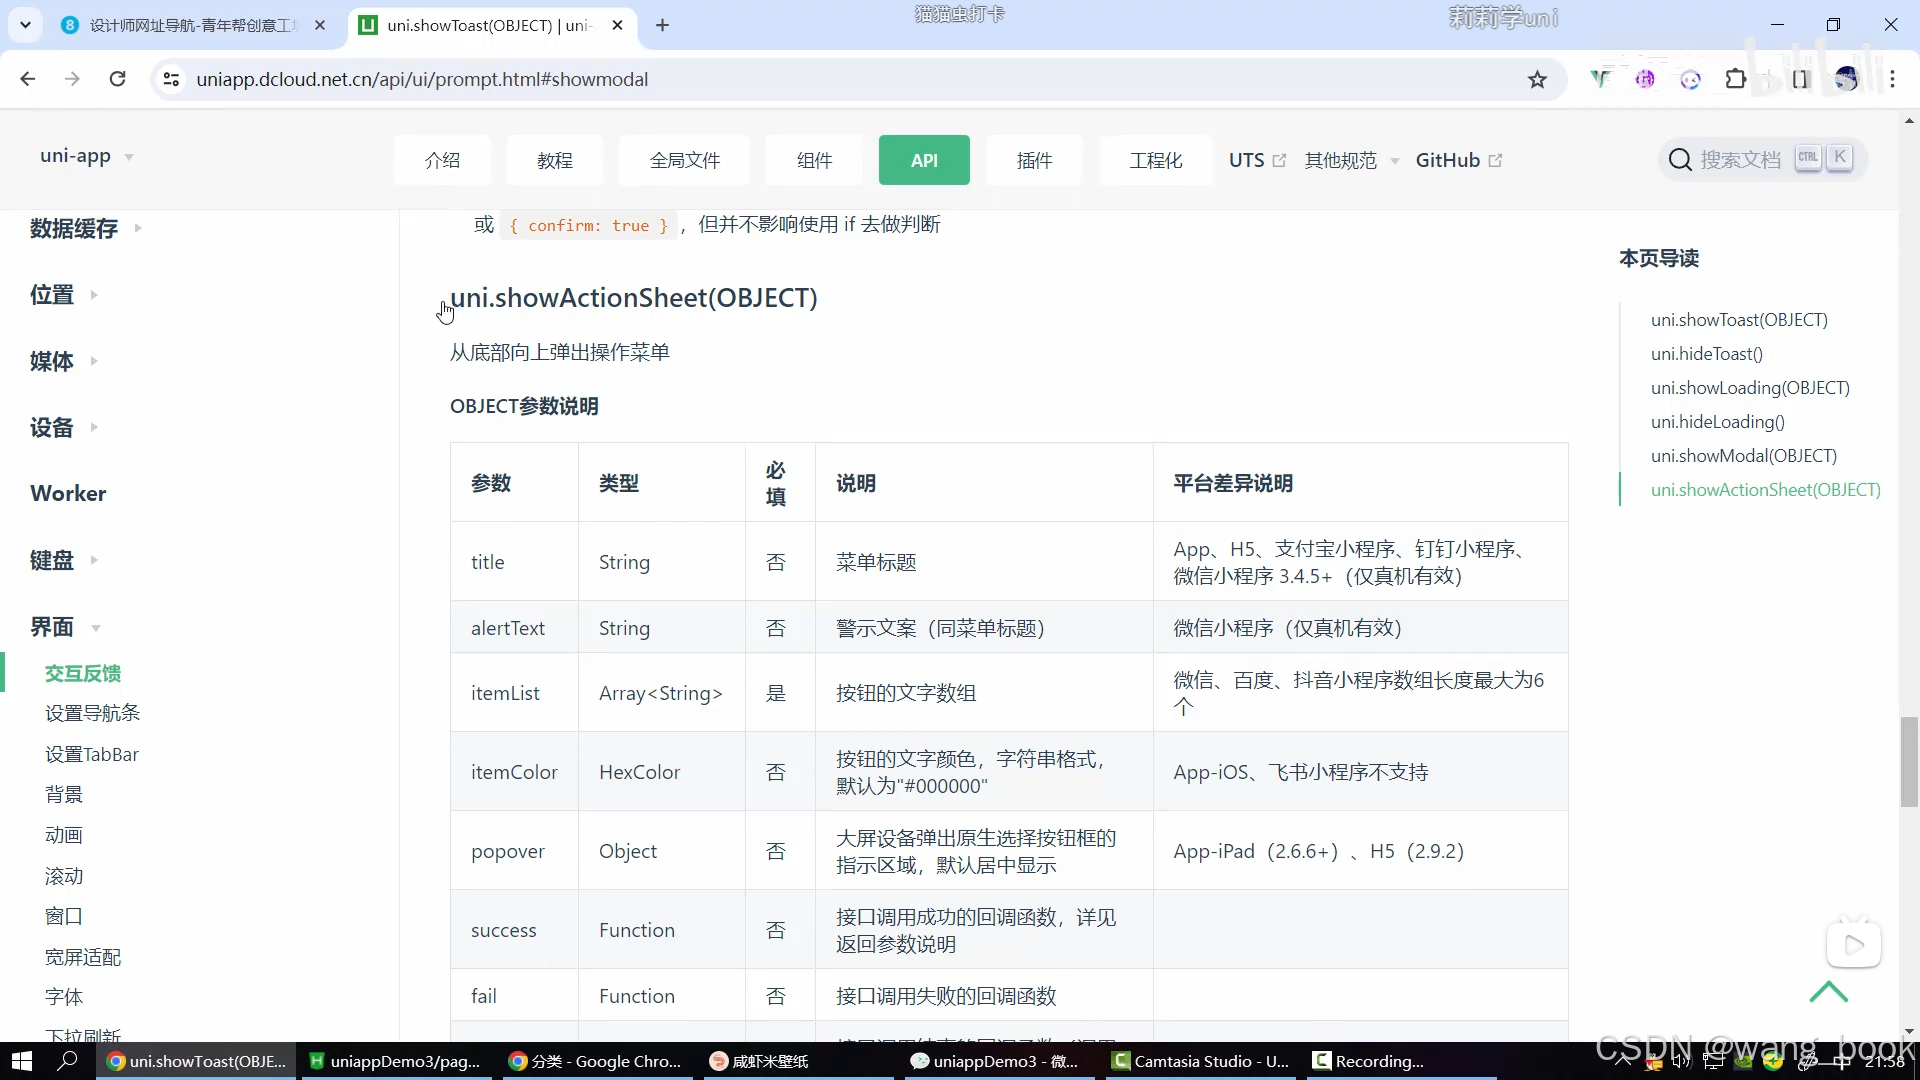Expand the 键盘 sidebar section

click(x=64, y=560)
